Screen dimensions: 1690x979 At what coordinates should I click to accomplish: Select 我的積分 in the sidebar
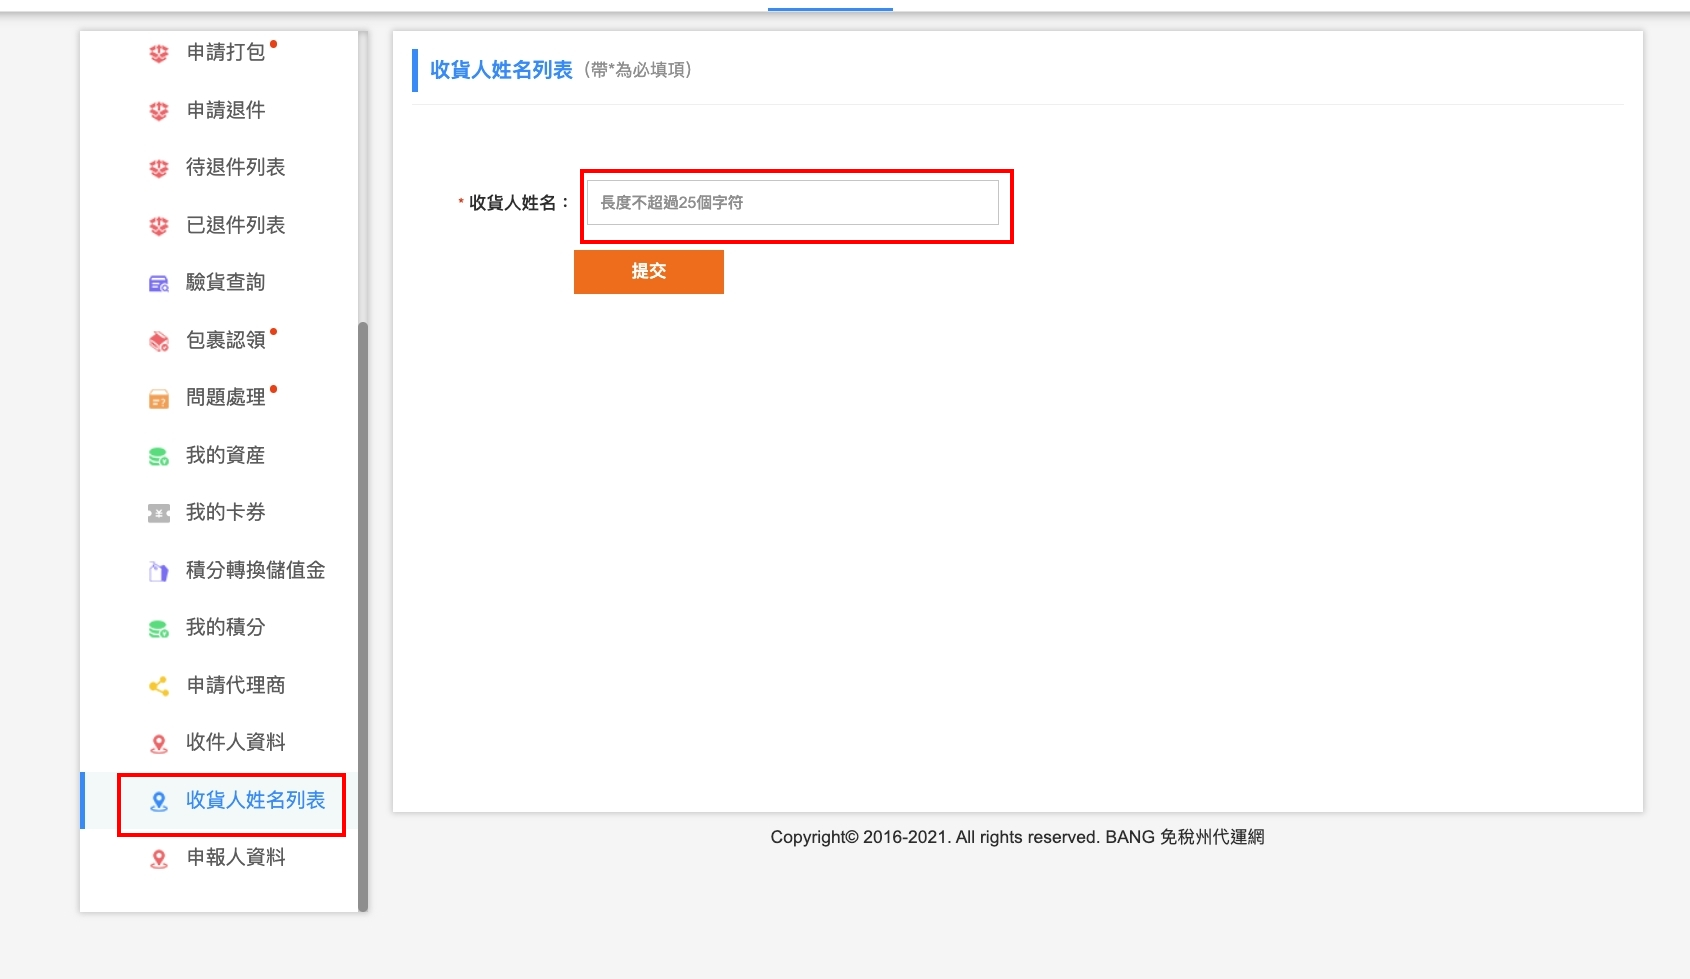click(x=225, y=628)
